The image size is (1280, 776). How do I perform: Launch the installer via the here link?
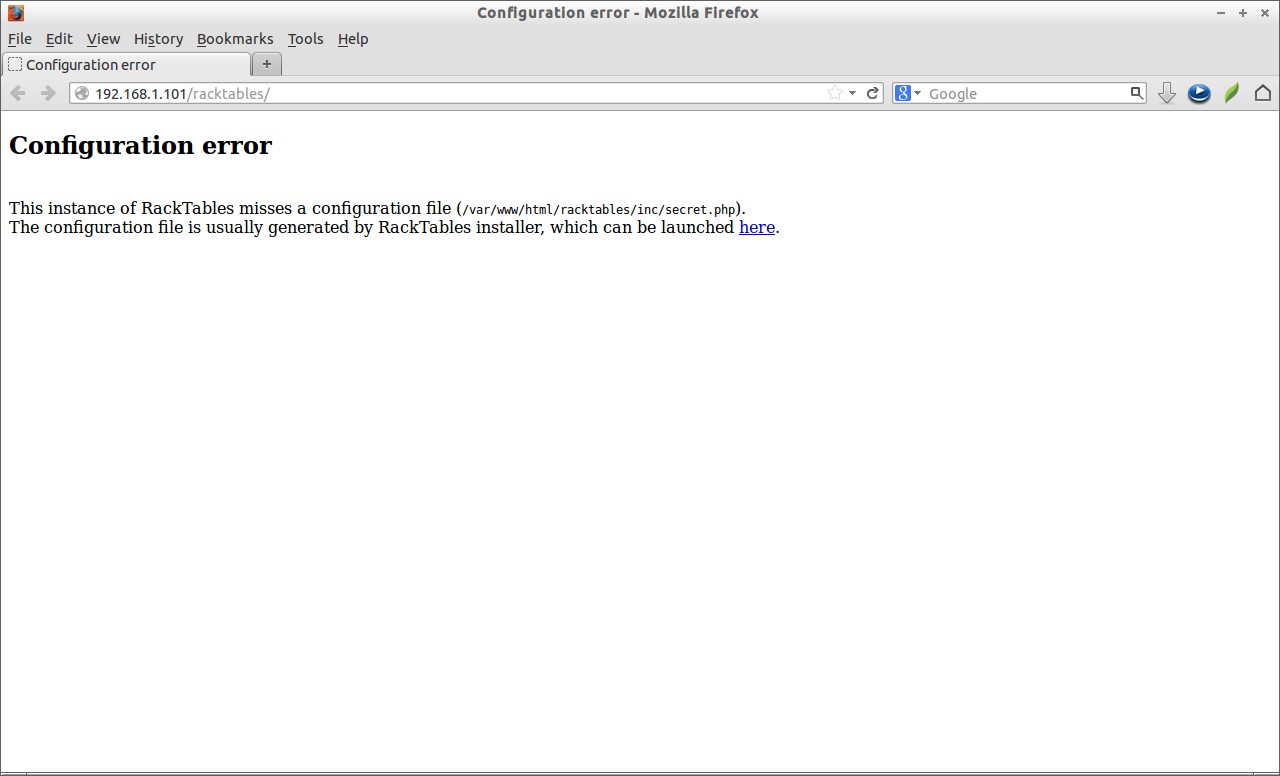click(x=757, y=227)
